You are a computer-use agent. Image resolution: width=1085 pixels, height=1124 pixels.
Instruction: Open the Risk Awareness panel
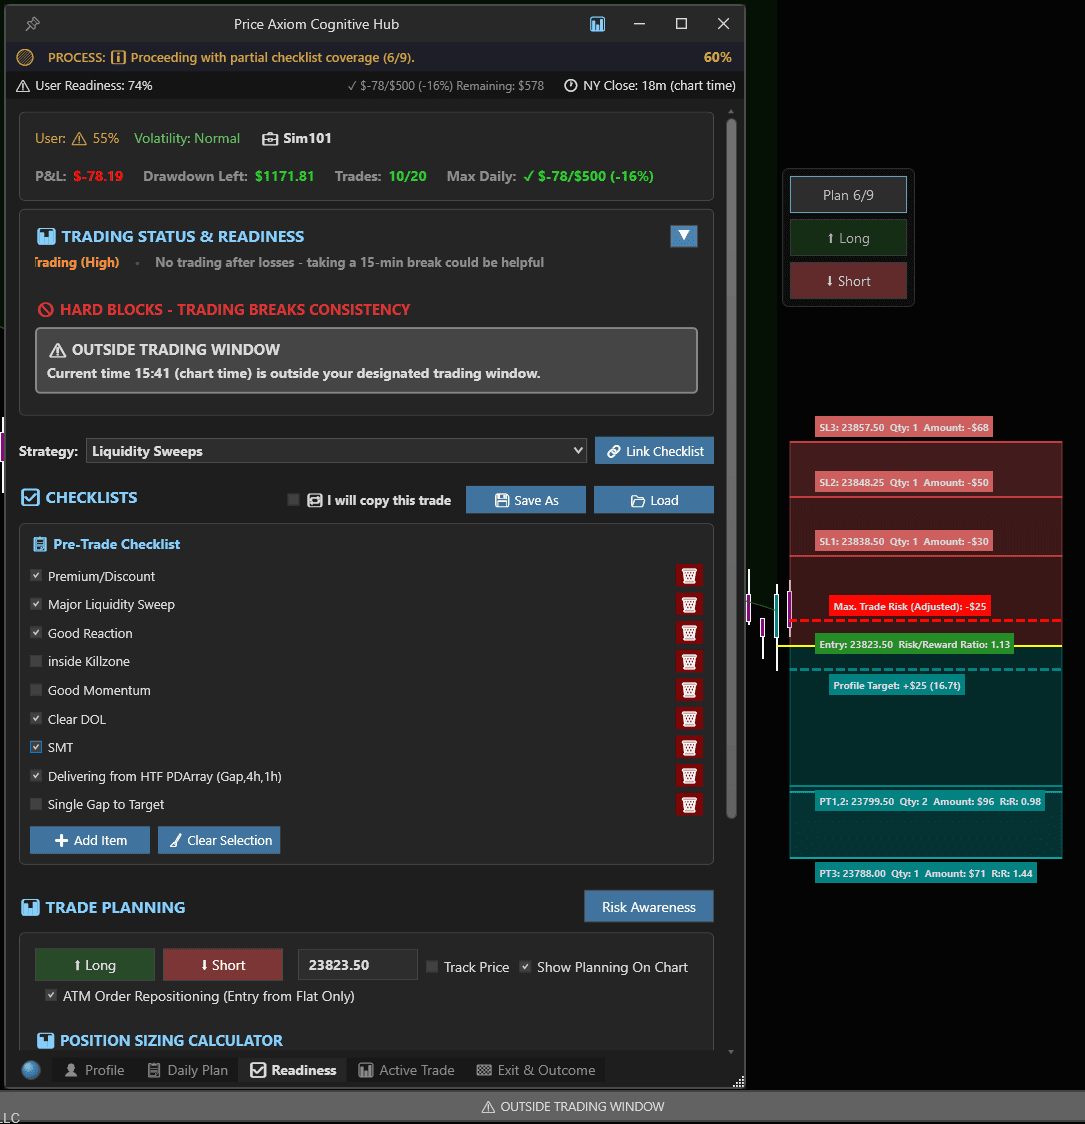click(x=648, y=906)
